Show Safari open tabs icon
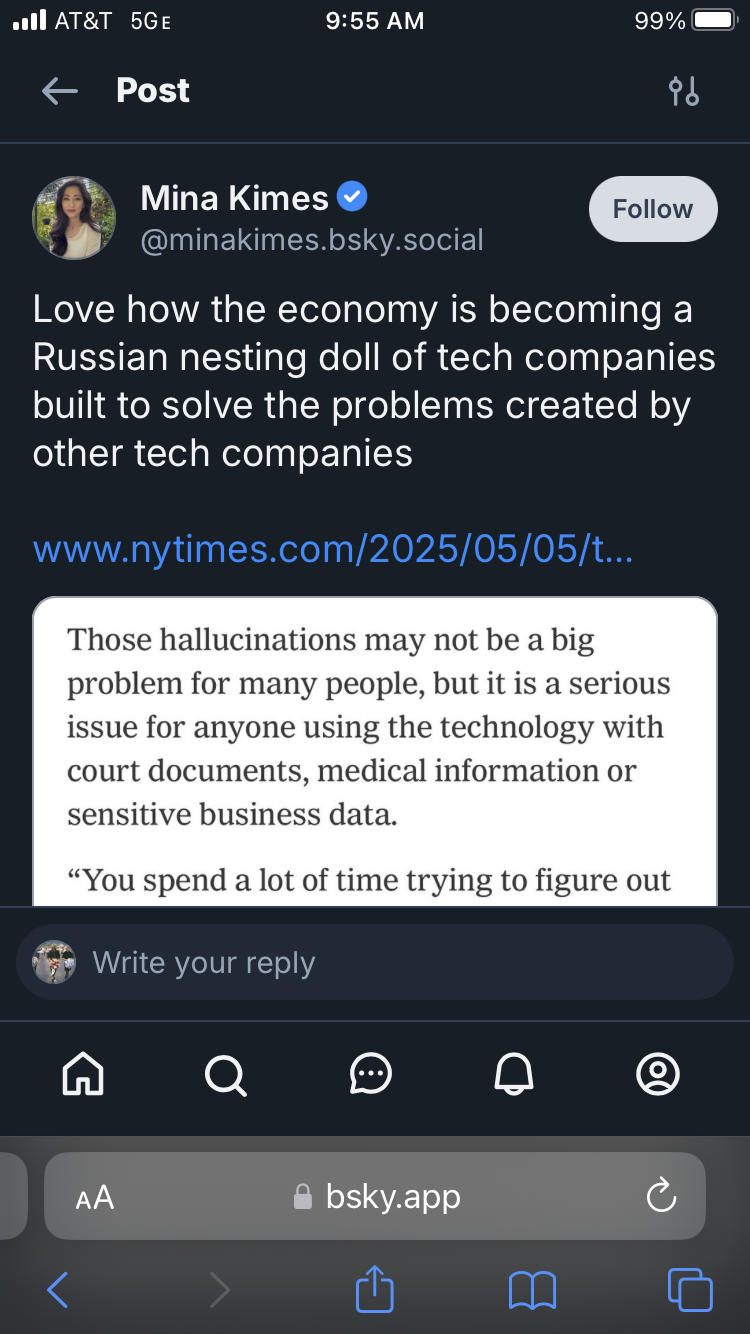This screenshot has height=1334, width=750. click(x=690, y=1289)
